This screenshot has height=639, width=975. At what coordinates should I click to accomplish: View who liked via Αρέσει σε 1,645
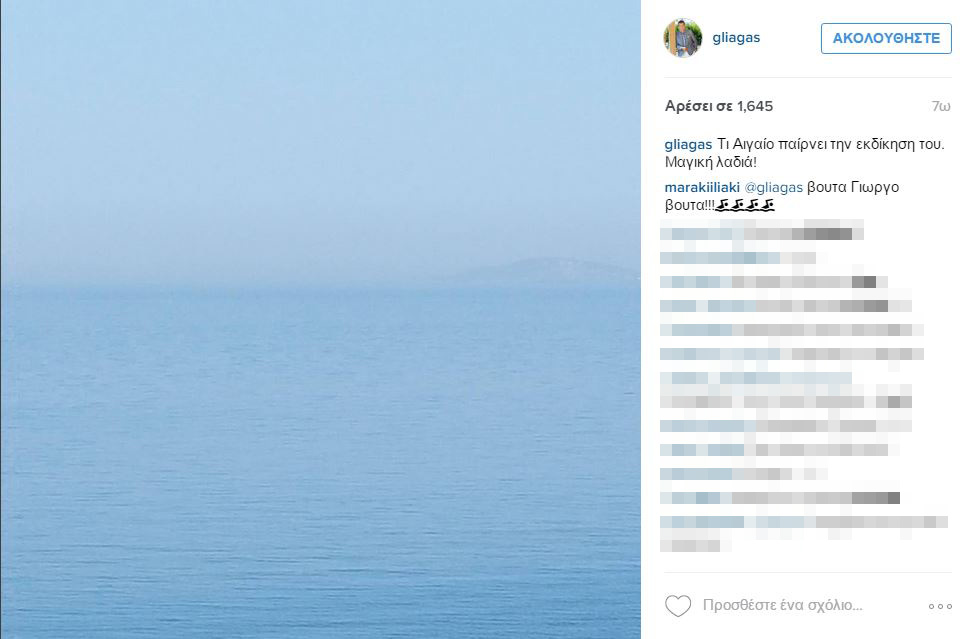click(719, 106)
